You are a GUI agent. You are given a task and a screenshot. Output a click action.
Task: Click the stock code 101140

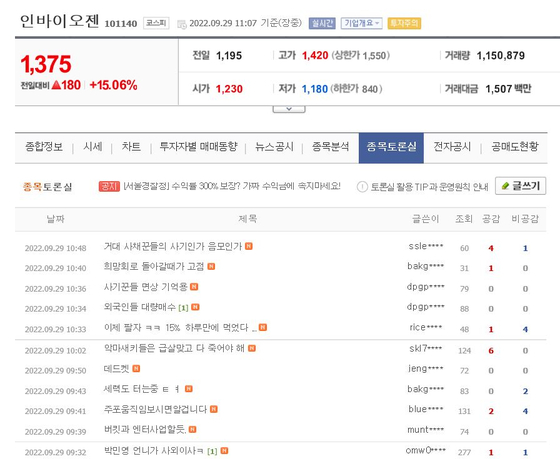121,24
